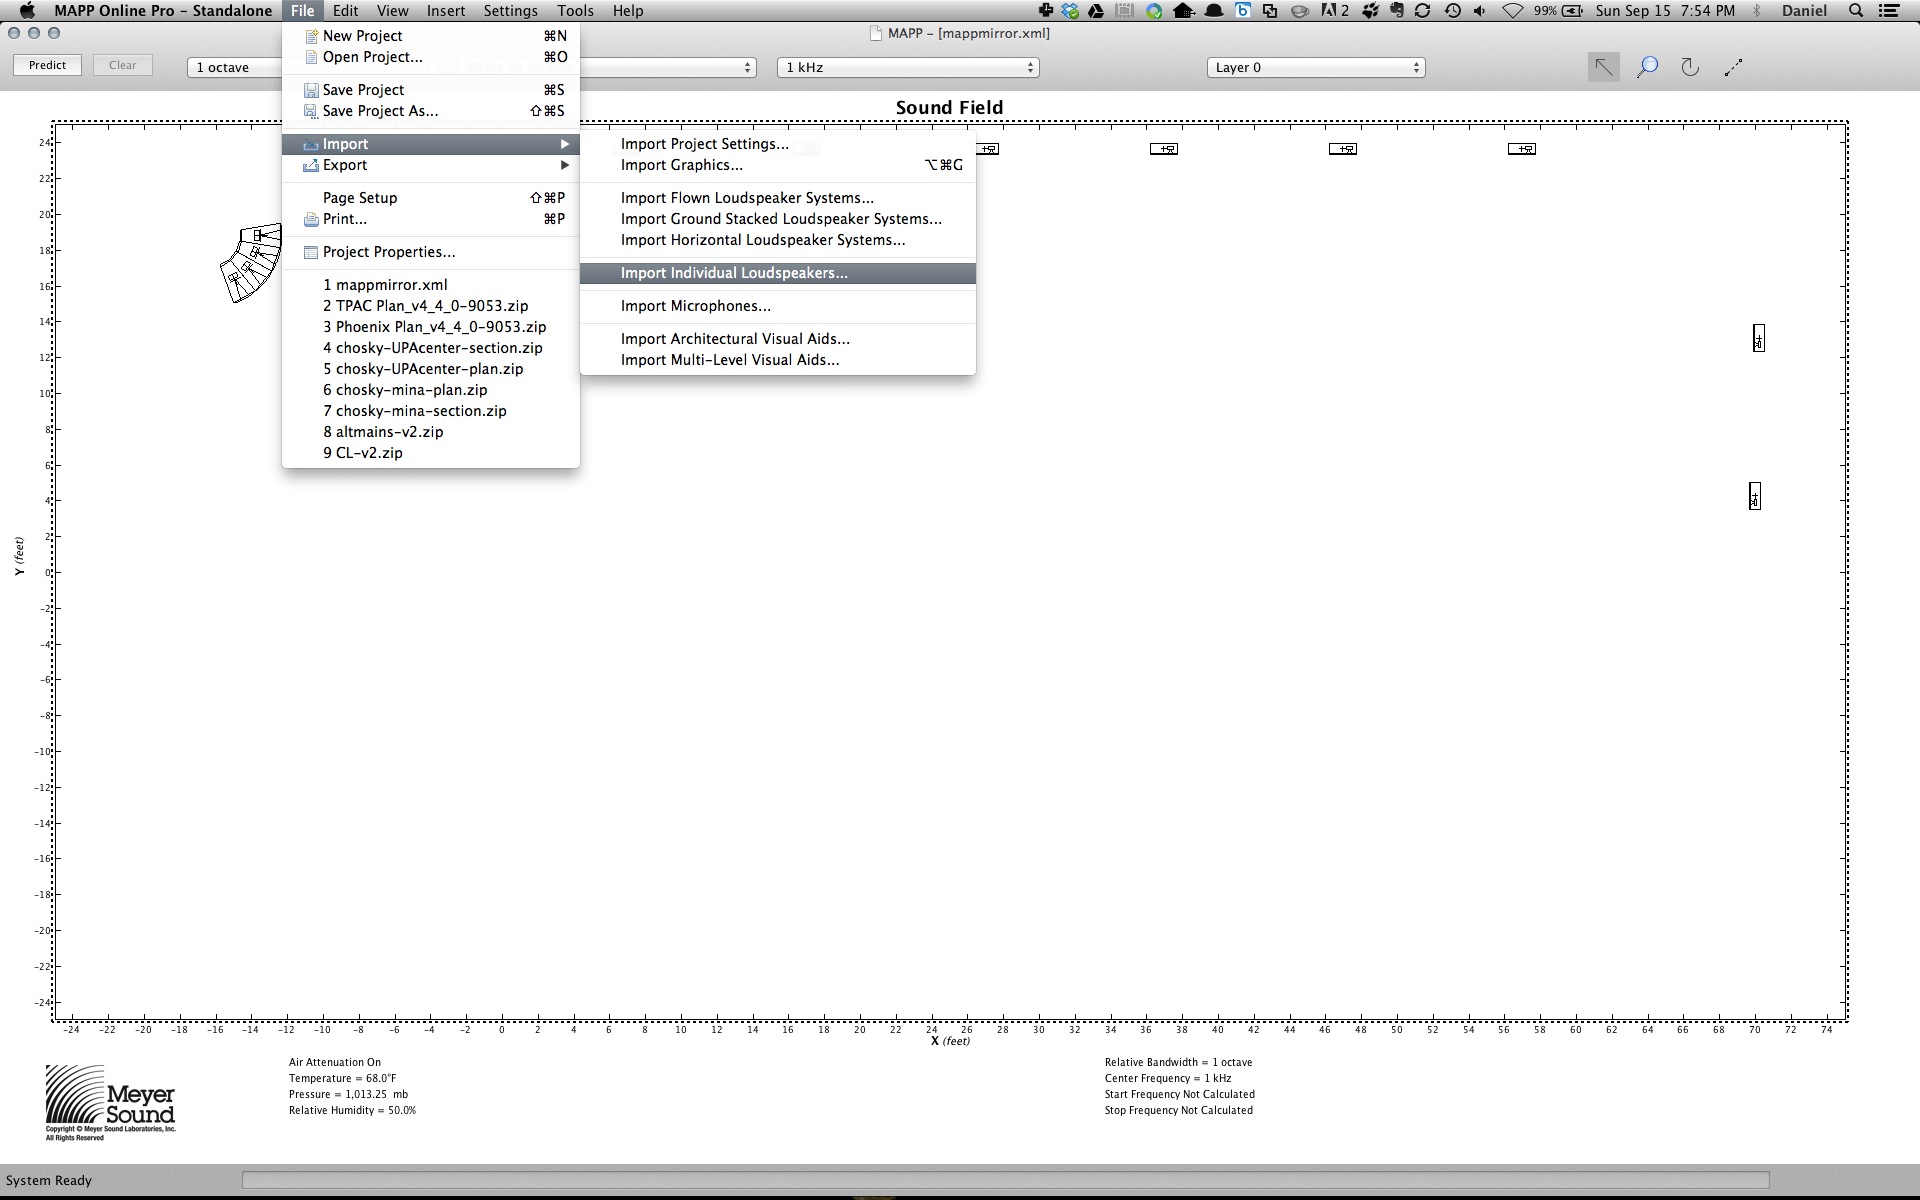The height and width of the screenshot is (1200, 1920).
Task: Open the Settings menu
Action: pos(510,11)
